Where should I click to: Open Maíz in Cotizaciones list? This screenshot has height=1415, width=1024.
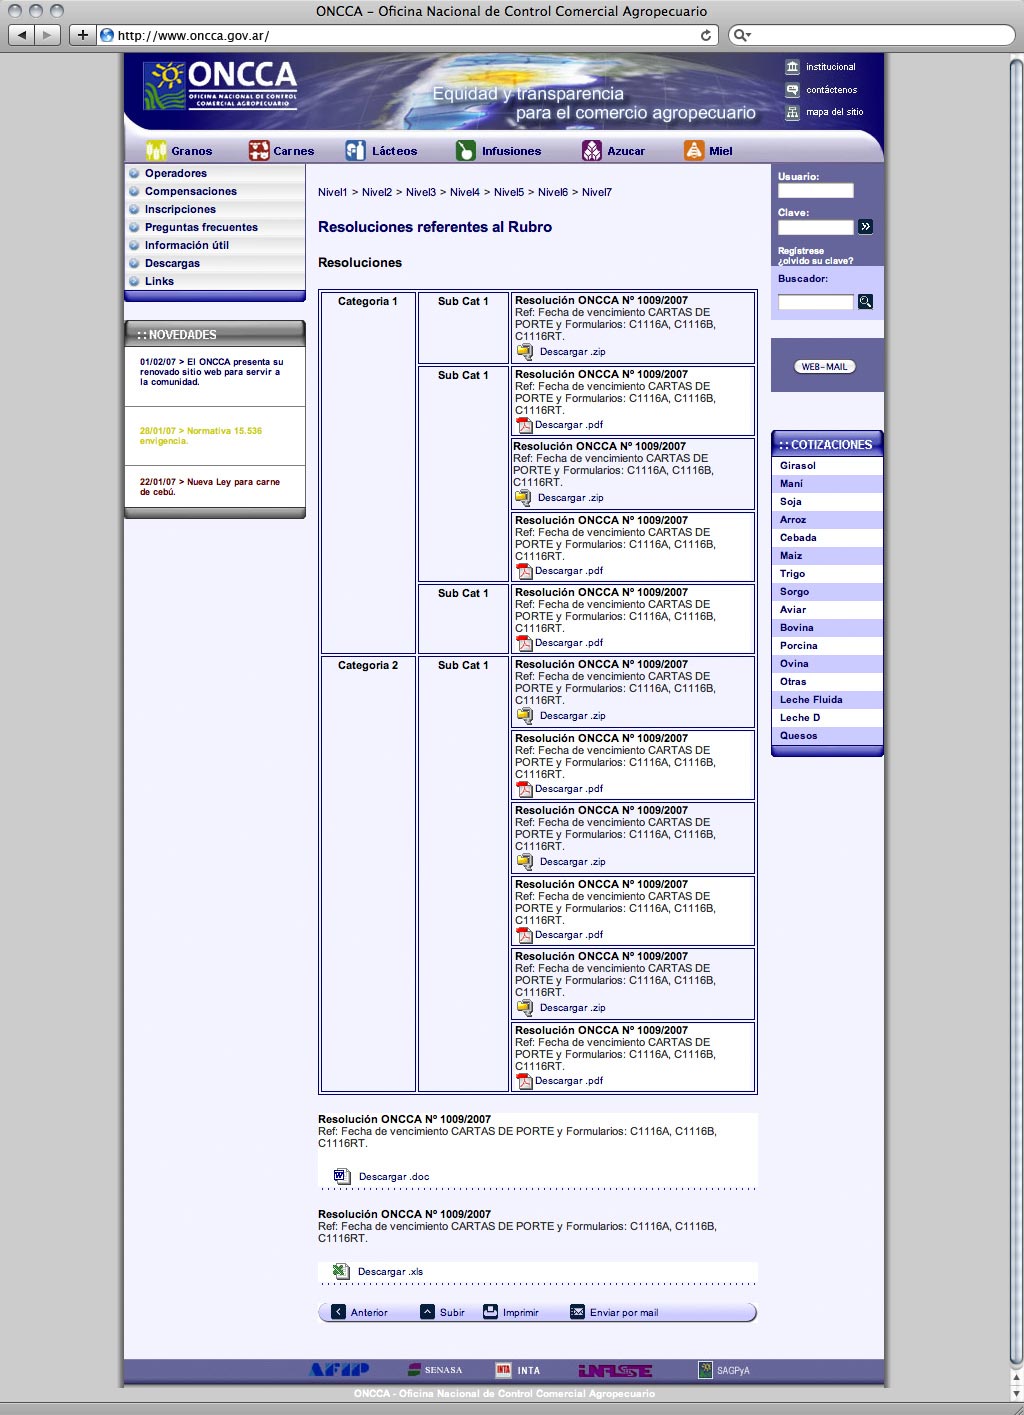click(827, 555)
